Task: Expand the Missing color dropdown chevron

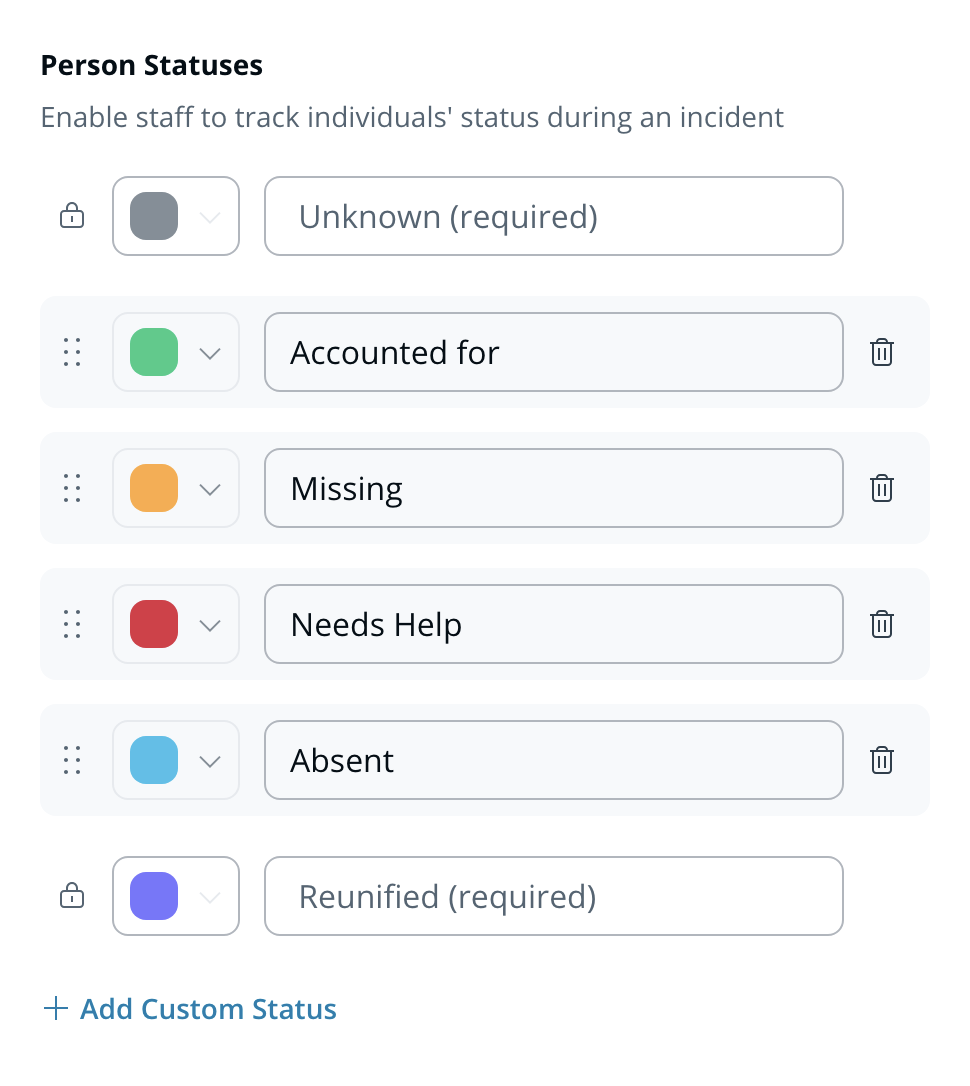Action: (209, 489)
